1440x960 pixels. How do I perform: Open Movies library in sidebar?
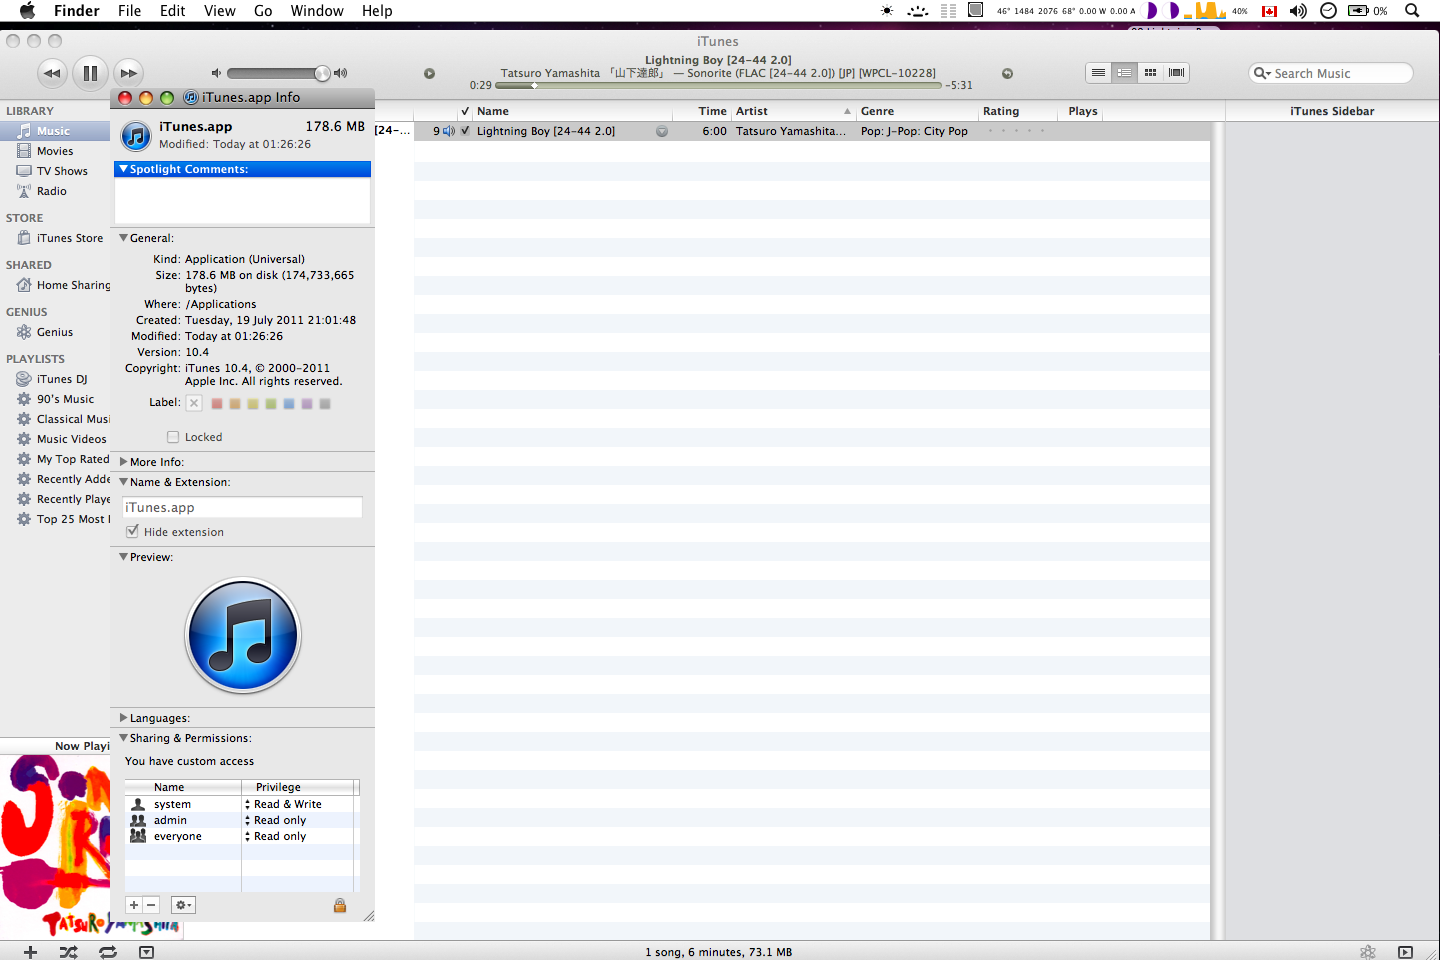[55, 151]
